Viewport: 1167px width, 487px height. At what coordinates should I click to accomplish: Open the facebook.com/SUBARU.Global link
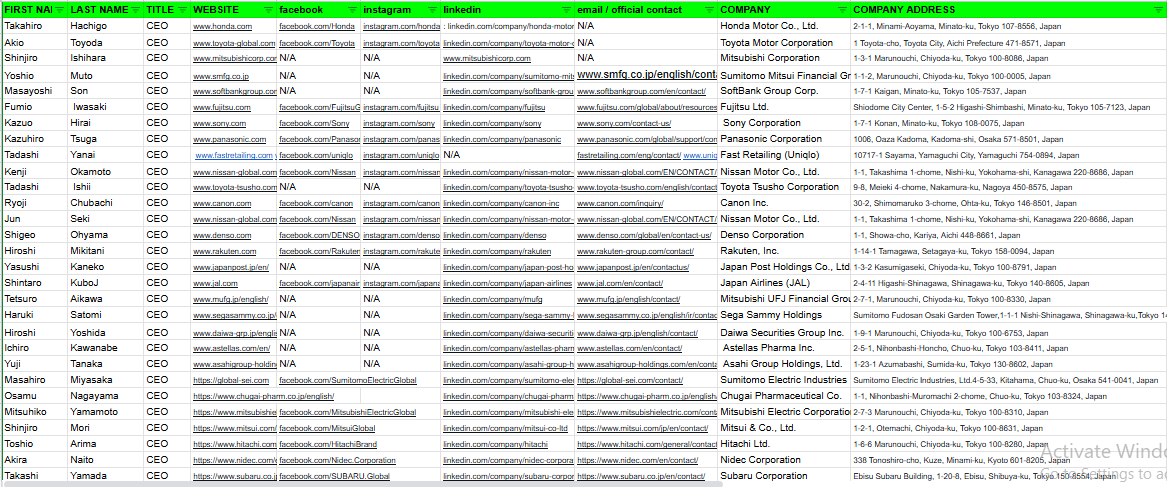tap(334, 477)
